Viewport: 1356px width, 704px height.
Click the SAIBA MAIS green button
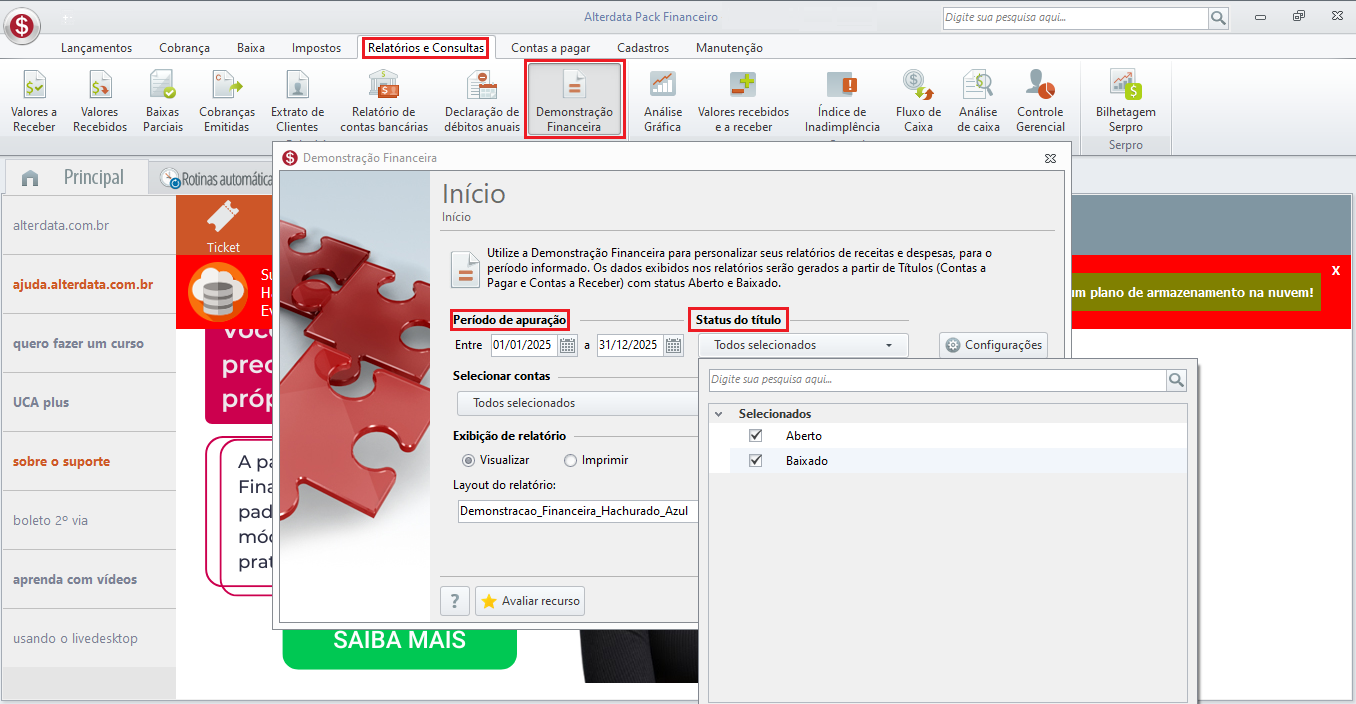pyautogui.click(x=399, y=640)
